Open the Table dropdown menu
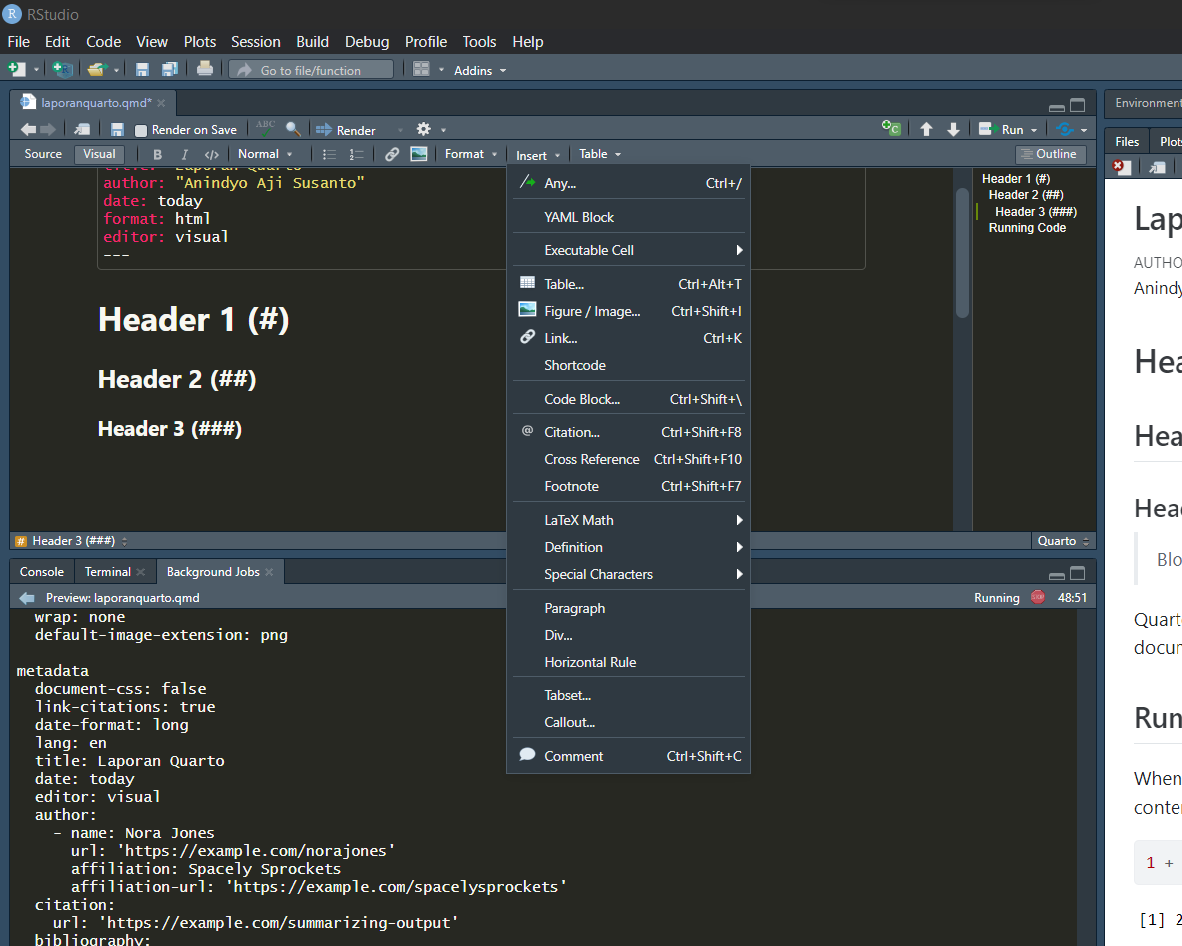1182x946 pixels. (x=600, y=154)
